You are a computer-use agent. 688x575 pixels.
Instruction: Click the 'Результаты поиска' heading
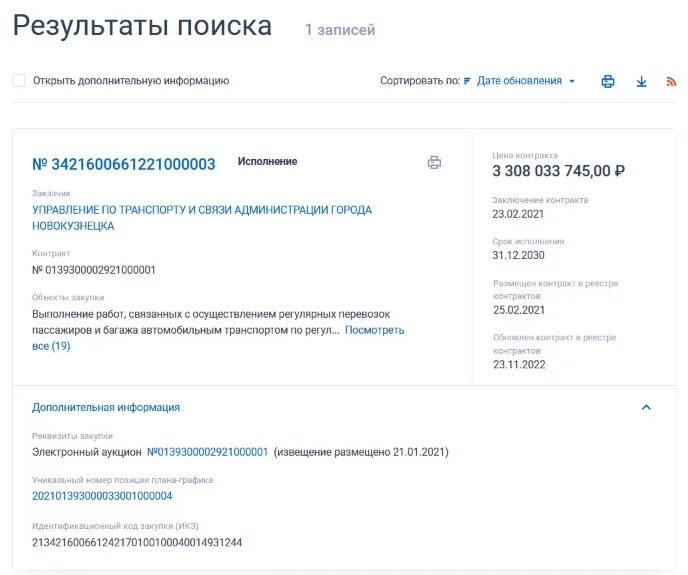pos(143,25)
